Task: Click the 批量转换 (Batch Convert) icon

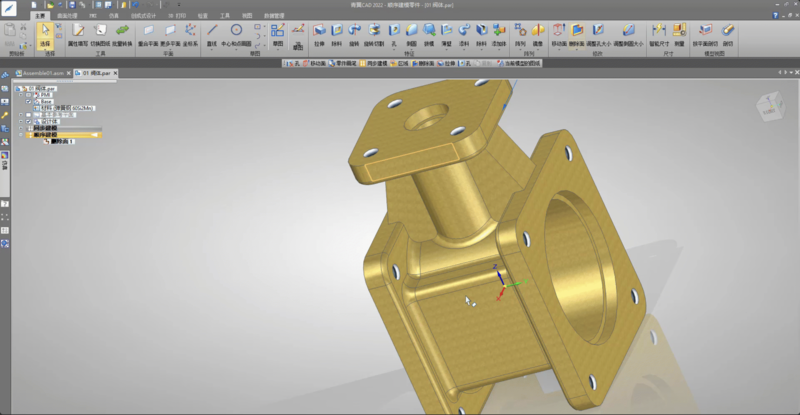Action: pyautogui.click(x=122, y=34)
